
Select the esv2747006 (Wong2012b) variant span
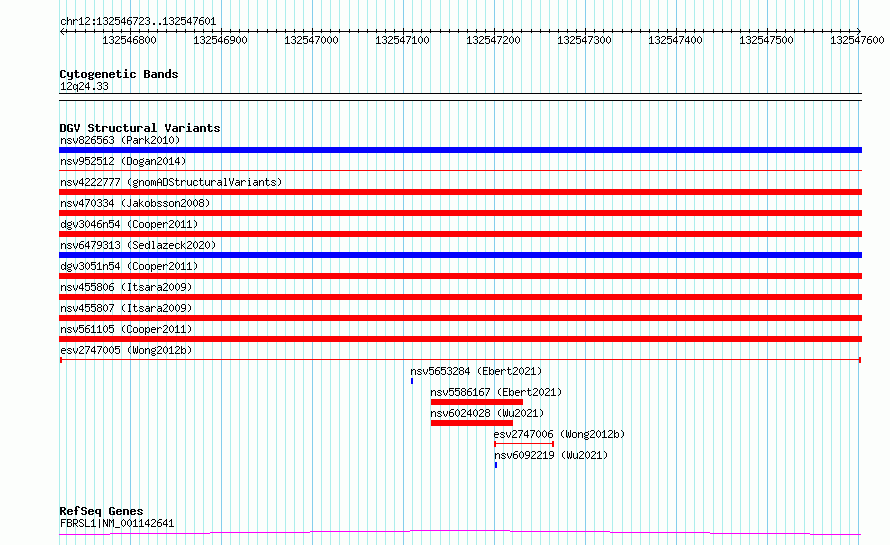(524, 444)
